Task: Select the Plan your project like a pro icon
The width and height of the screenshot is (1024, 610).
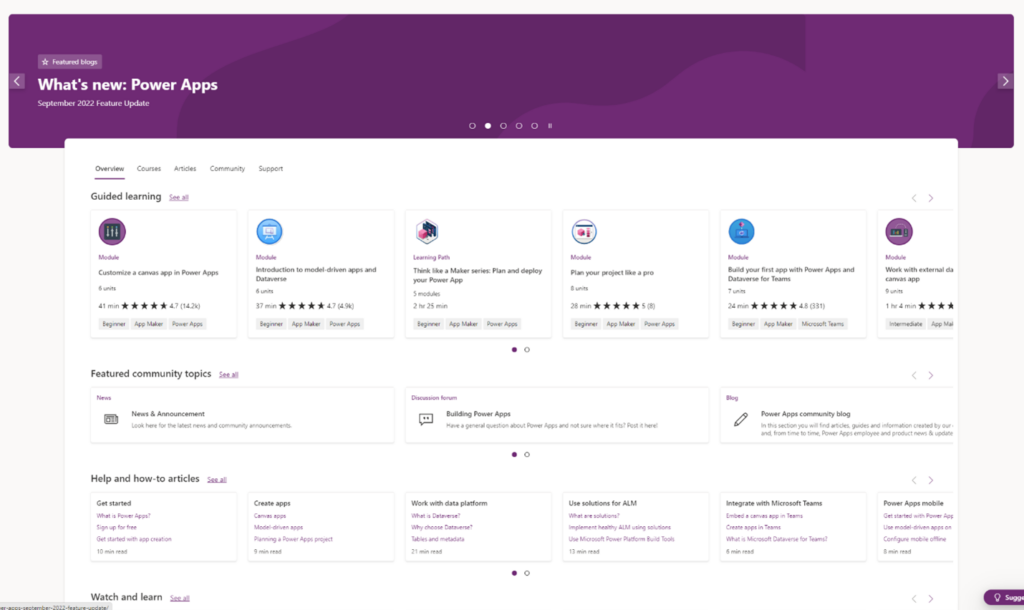Action: click(584, 231)
